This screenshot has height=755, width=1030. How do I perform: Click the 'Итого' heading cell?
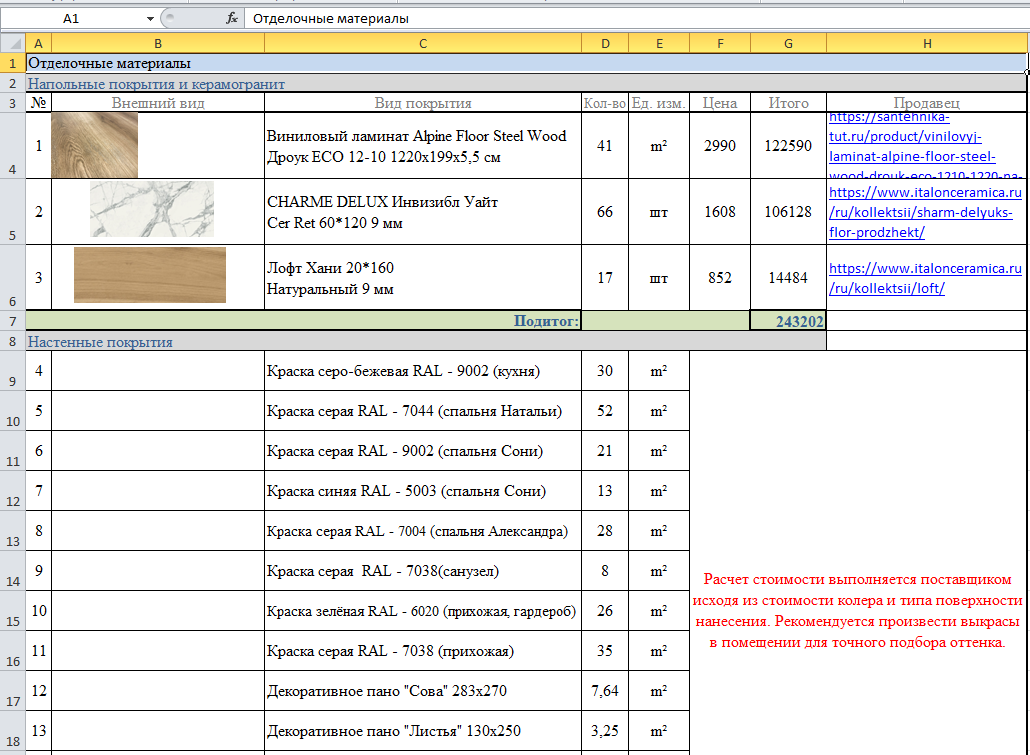click(x=788, y=103)
